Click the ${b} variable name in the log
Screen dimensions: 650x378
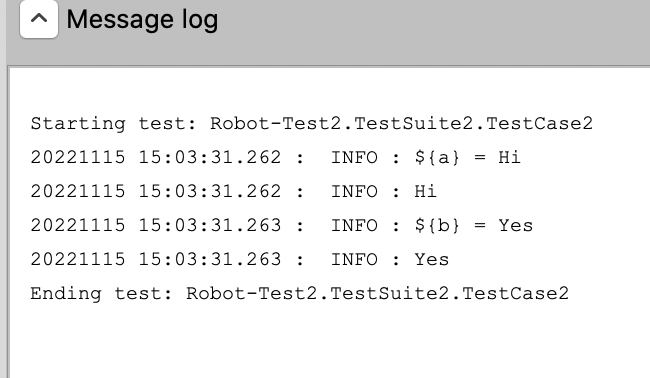click(437, 225)
